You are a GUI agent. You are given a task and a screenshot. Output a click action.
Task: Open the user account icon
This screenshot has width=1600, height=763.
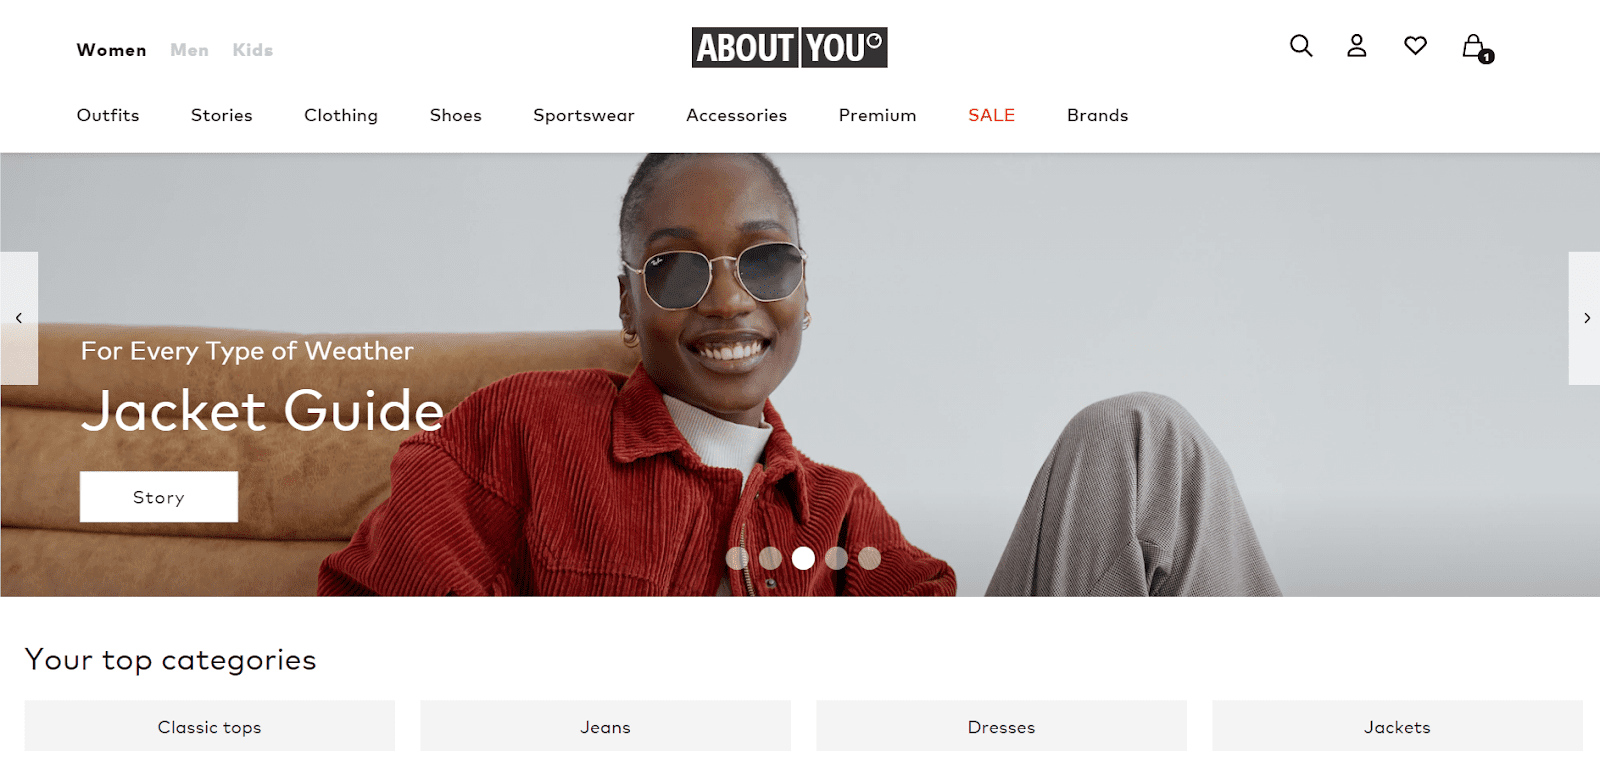pos(1356,46)
